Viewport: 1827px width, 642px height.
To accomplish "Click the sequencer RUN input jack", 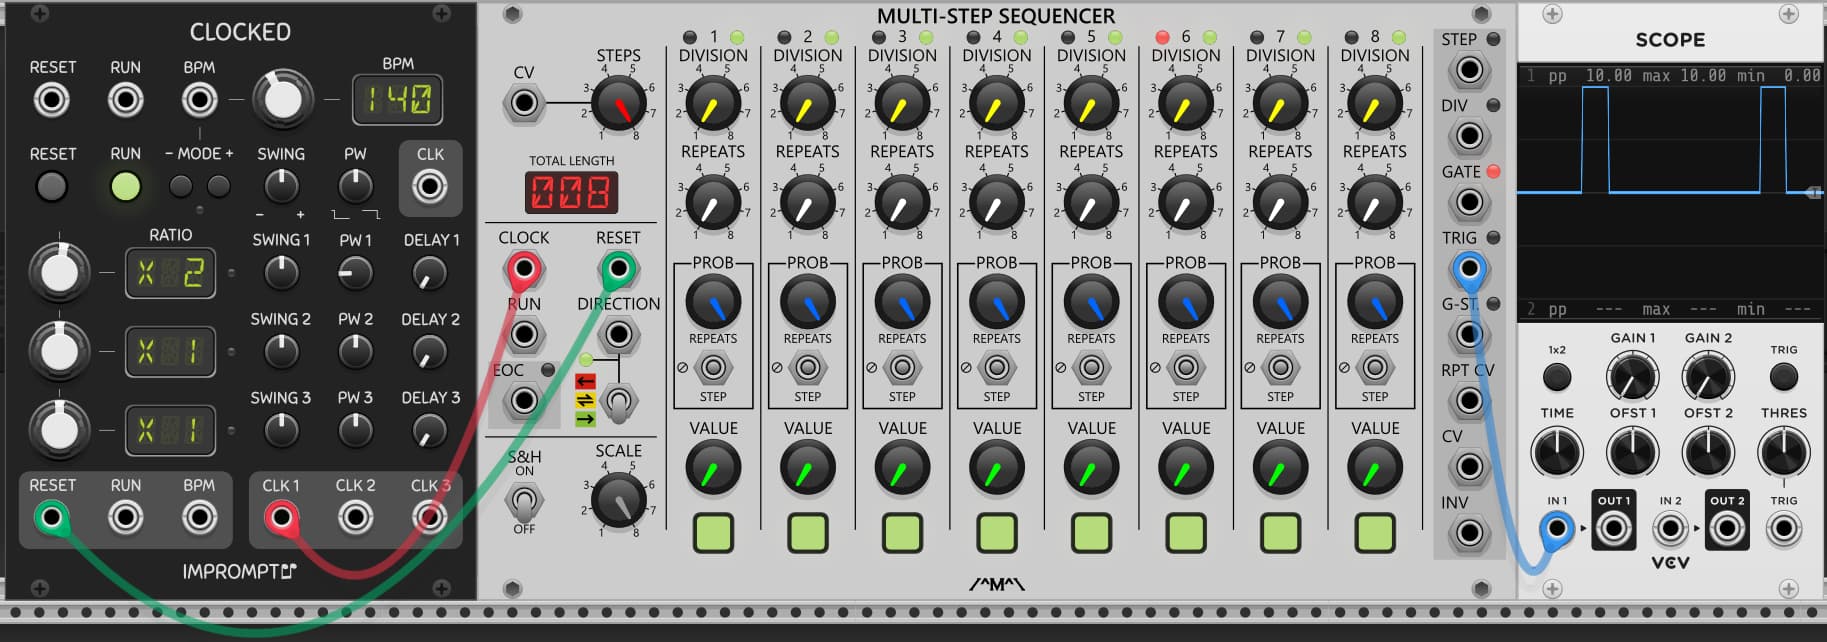I will 523,335.
